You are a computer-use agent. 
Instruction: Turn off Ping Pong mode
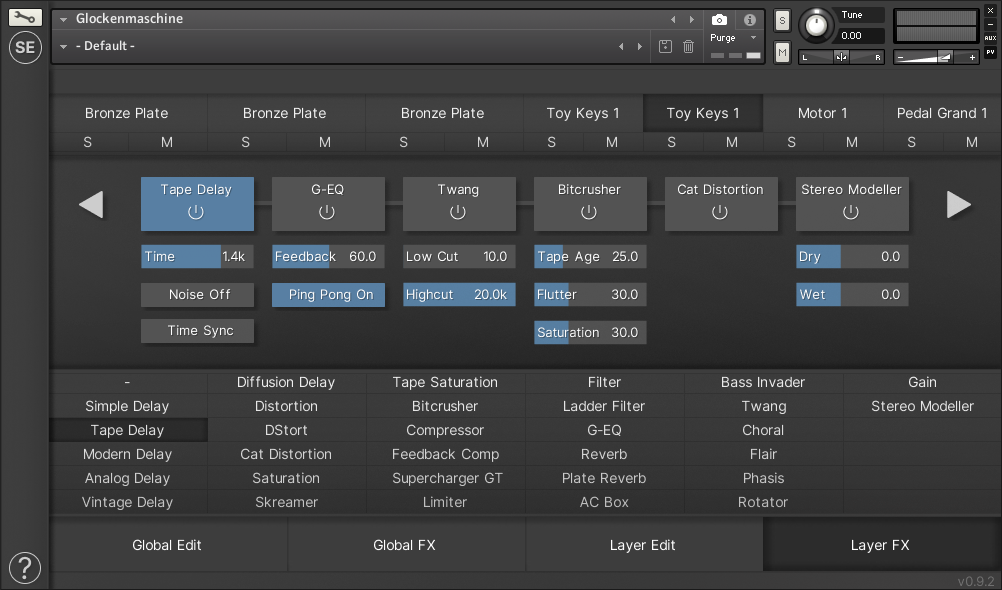point(329,295)
